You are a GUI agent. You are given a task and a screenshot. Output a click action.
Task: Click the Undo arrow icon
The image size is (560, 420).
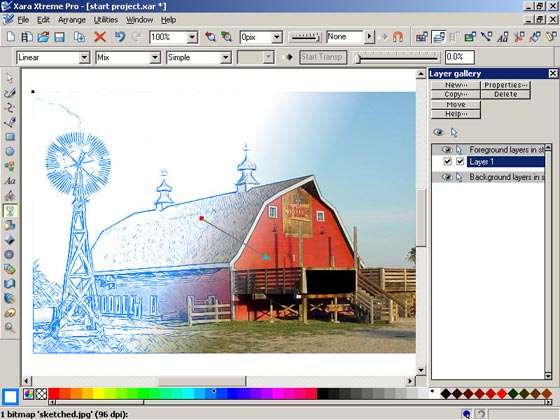pos(120,37)
